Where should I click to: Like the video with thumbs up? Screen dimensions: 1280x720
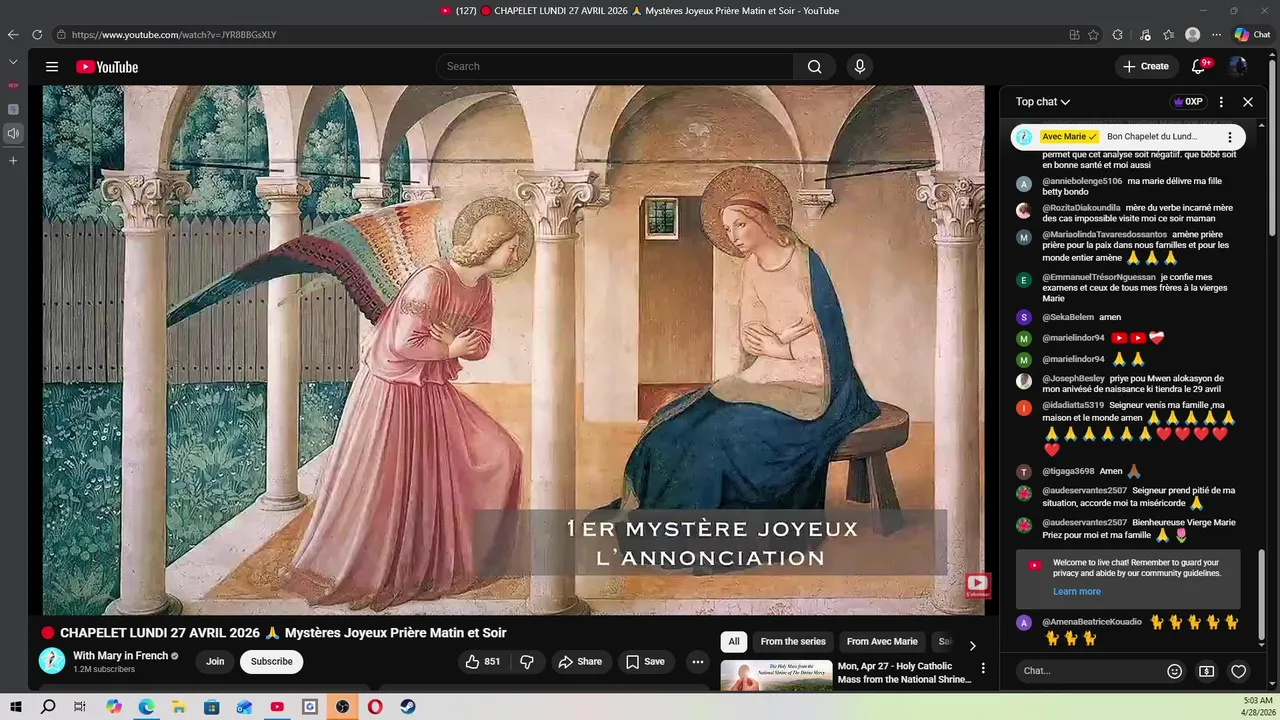tap(482, 662)
